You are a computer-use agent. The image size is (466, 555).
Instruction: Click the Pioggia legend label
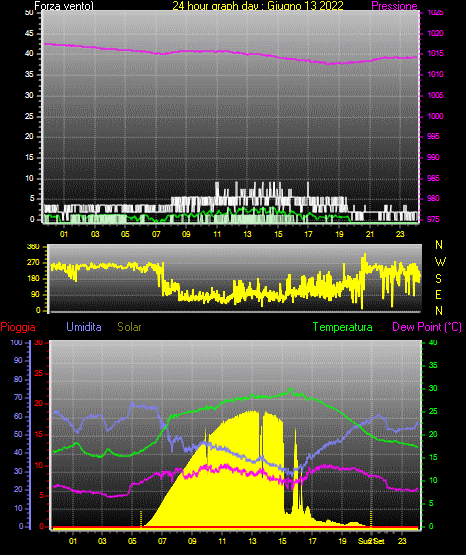18,327
